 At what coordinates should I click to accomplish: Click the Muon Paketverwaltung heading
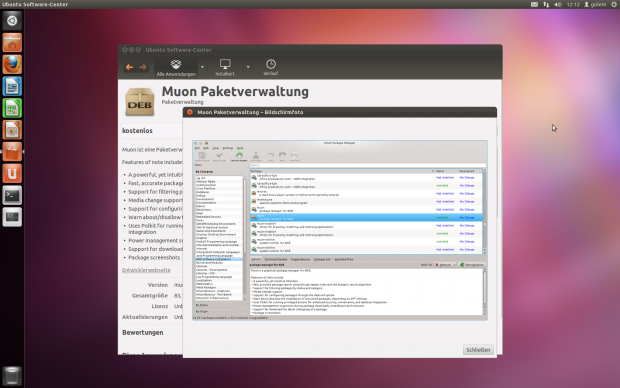[235, 91]
